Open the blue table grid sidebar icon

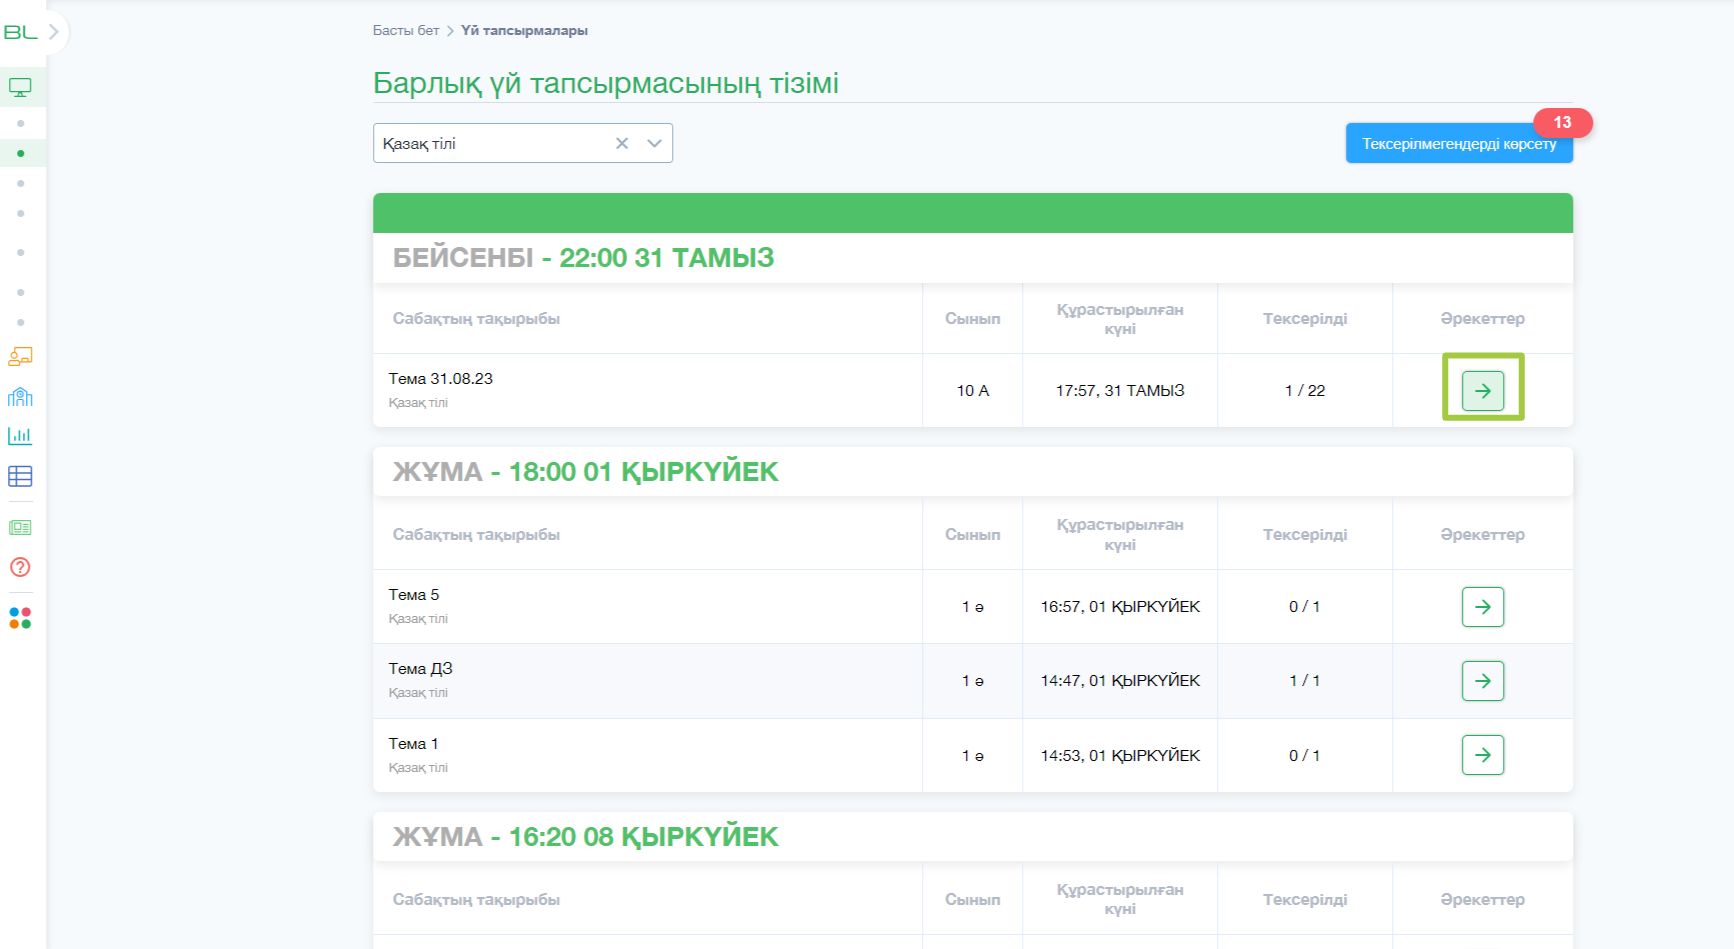pyautogui.click(x=20, y=476)
